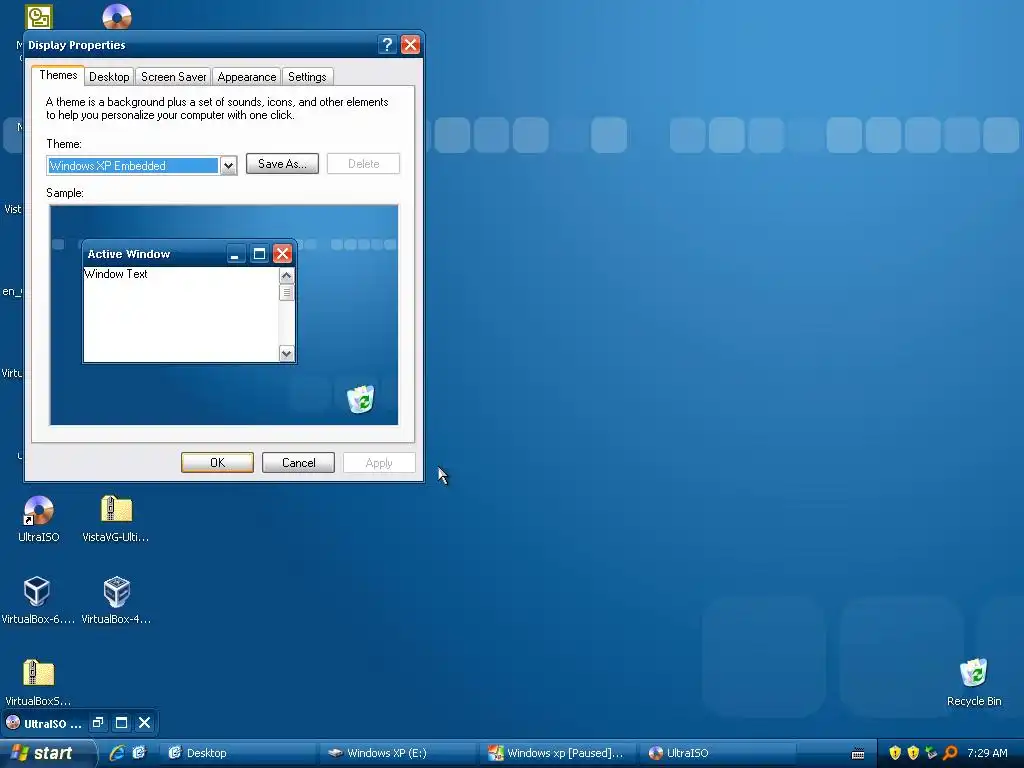Restore the minimized UltraISO window

coord(98,722)
